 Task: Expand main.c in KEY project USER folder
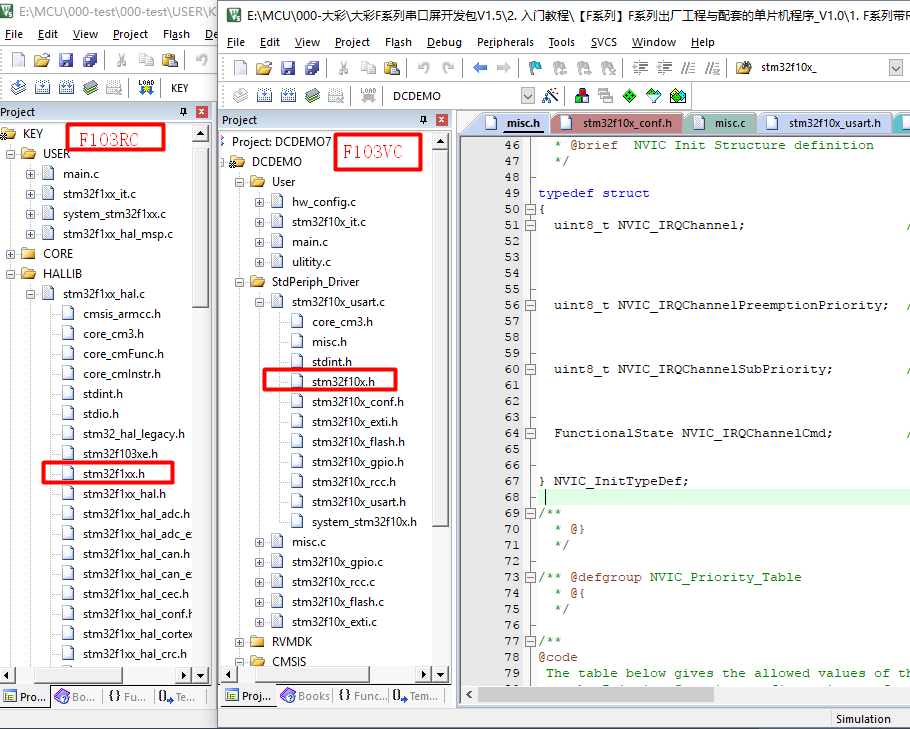coord(30,174)
